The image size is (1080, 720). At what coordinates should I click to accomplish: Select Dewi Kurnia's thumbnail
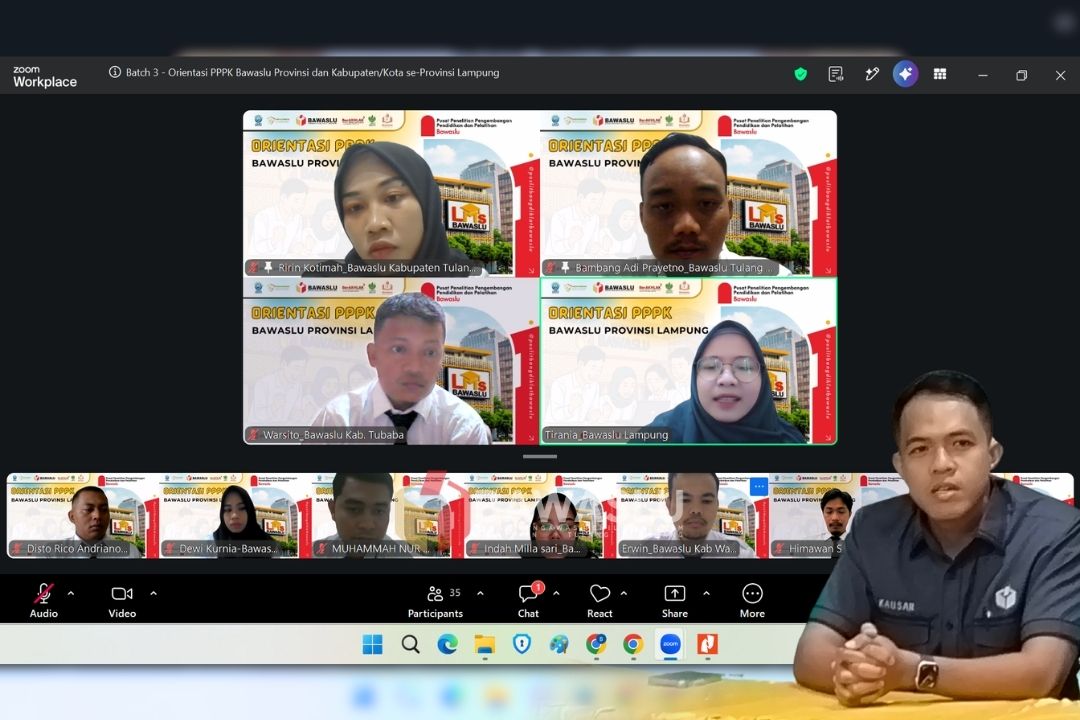tap(236, 515)
